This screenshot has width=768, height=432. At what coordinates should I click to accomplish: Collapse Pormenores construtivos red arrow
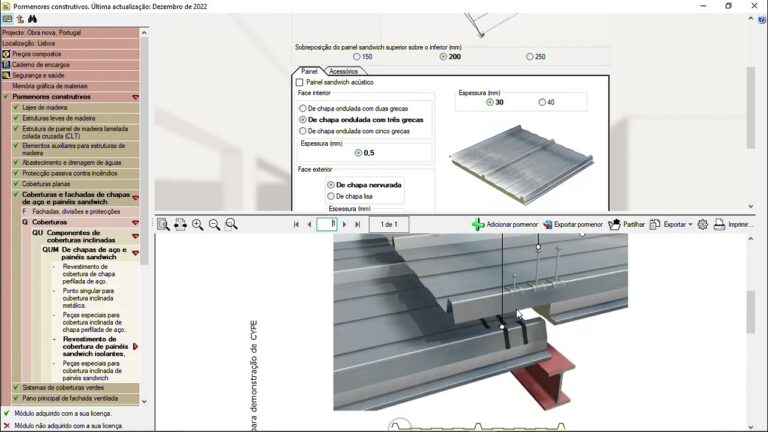click(135, 97)
